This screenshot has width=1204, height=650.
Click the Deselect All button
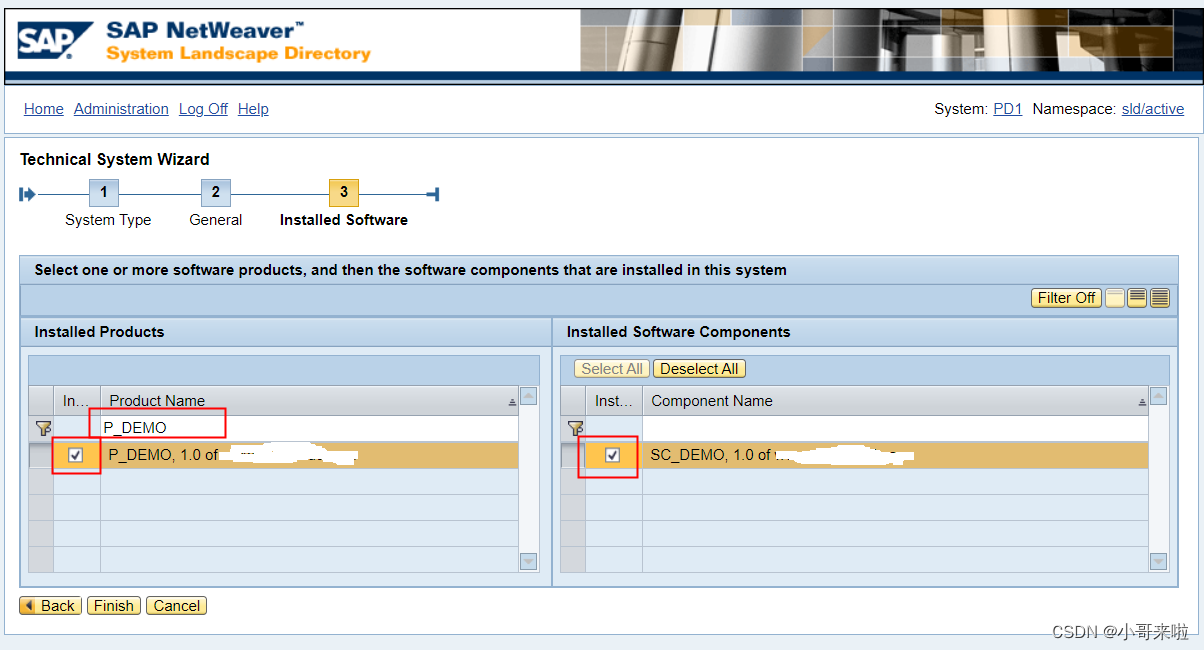point(698,368)
